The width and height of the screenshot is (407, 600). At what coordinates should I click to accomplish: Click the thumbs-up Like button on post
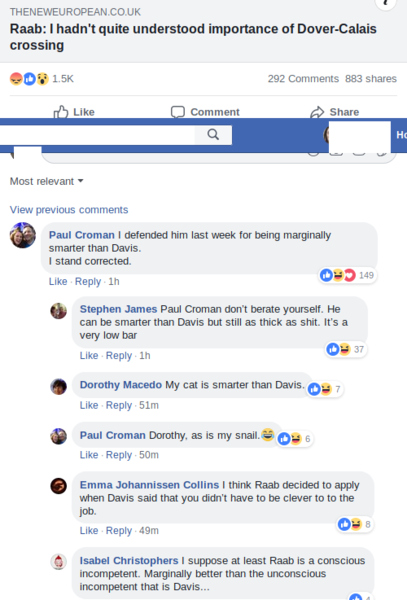[74, 112]
